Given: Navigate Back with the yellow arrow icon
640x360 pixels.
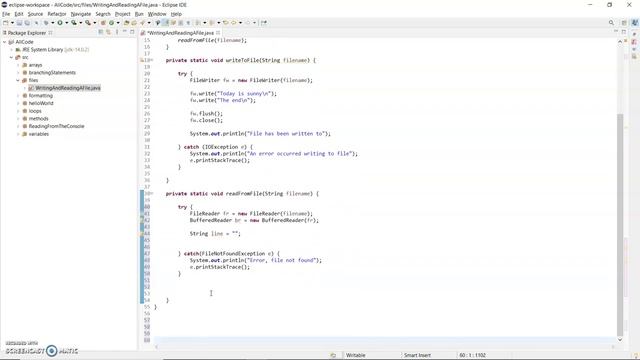Looking at the screenshot, I should click(x=233, y=23).
